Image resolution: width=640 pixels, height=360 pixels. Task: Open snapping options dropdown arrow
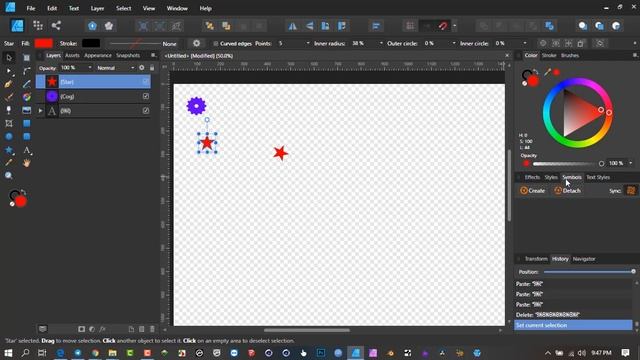point(455,26)
